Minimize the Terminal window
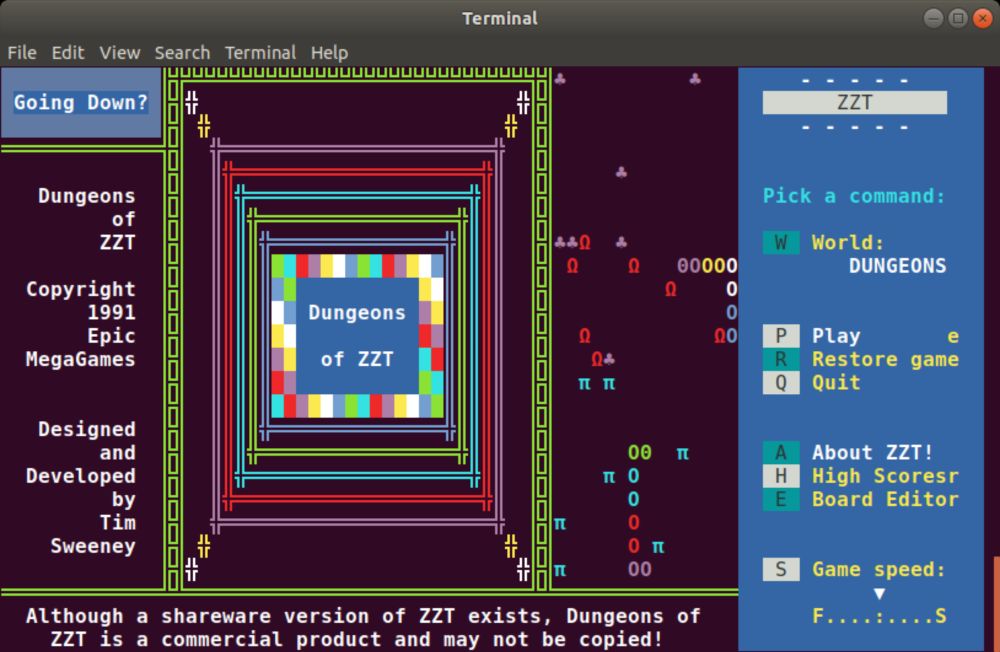This screenshot has width=1000, height=652. pyautogui.click(x=934, y=18)
